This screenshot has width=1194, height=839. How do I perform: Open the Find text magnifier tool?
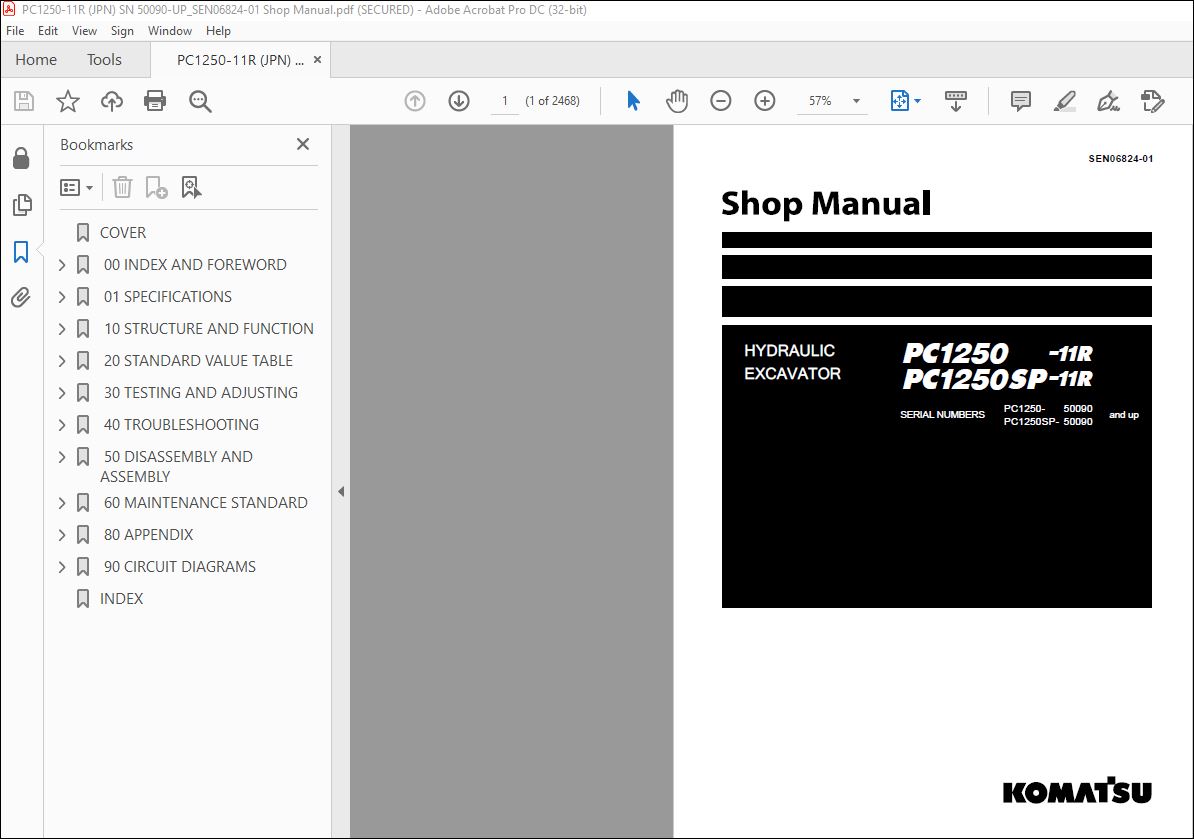(x=200, y=101)
